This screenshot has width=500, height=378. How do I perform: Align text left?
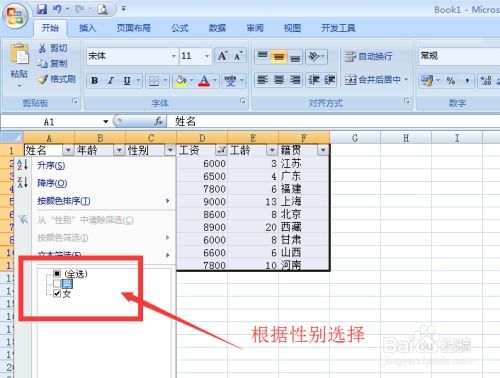coord(263,80)
